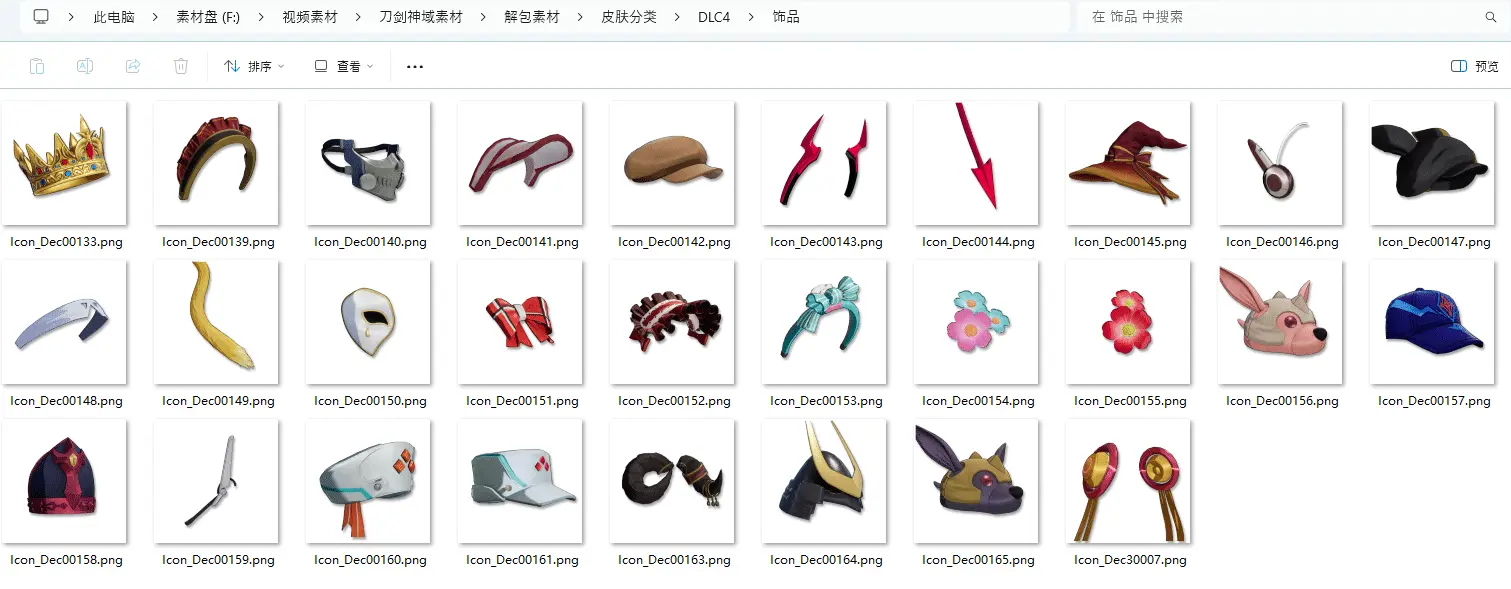
Task: Select the black cap Icon_Dec00147.png thumbnail
Action: coord(1432,162)
